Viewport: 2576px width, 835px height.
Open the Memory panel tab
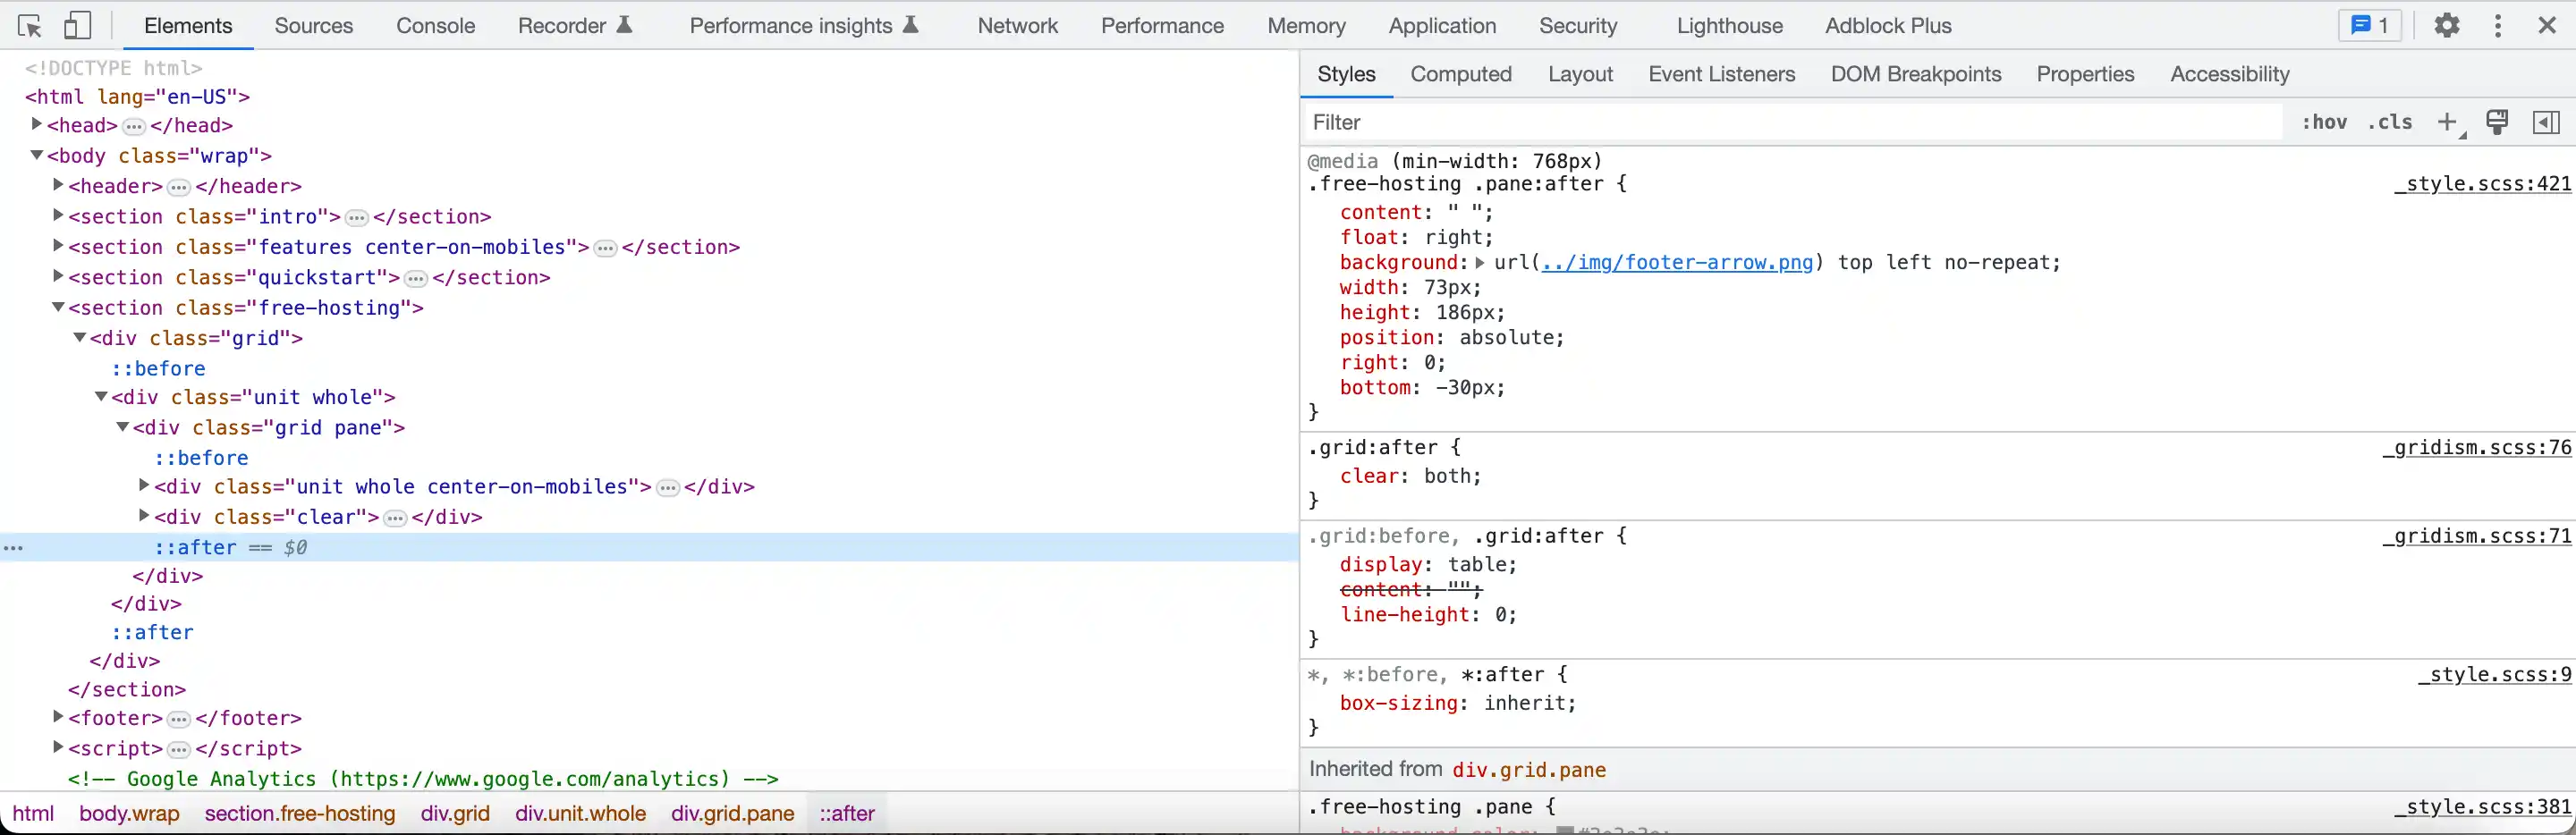click(1306, 26)
